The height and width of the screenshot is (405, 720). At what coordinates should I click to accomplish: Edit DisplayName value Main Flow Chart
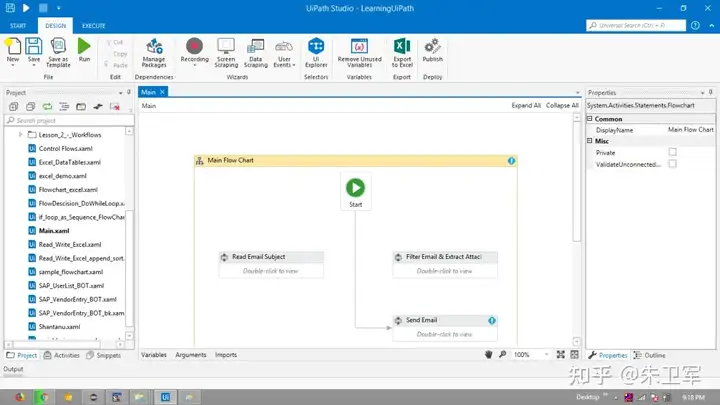click(x=691, y=130)
